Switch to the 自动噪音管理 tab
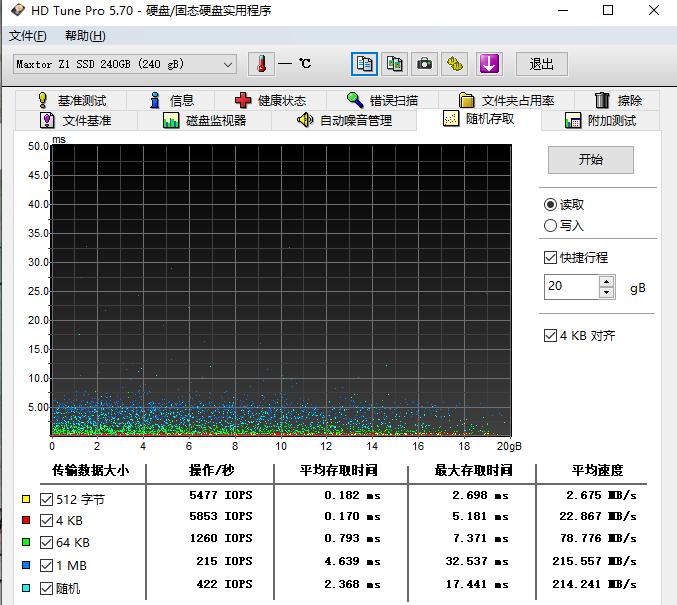This screenshot has height=605, width=677. (x=344, y=120)
